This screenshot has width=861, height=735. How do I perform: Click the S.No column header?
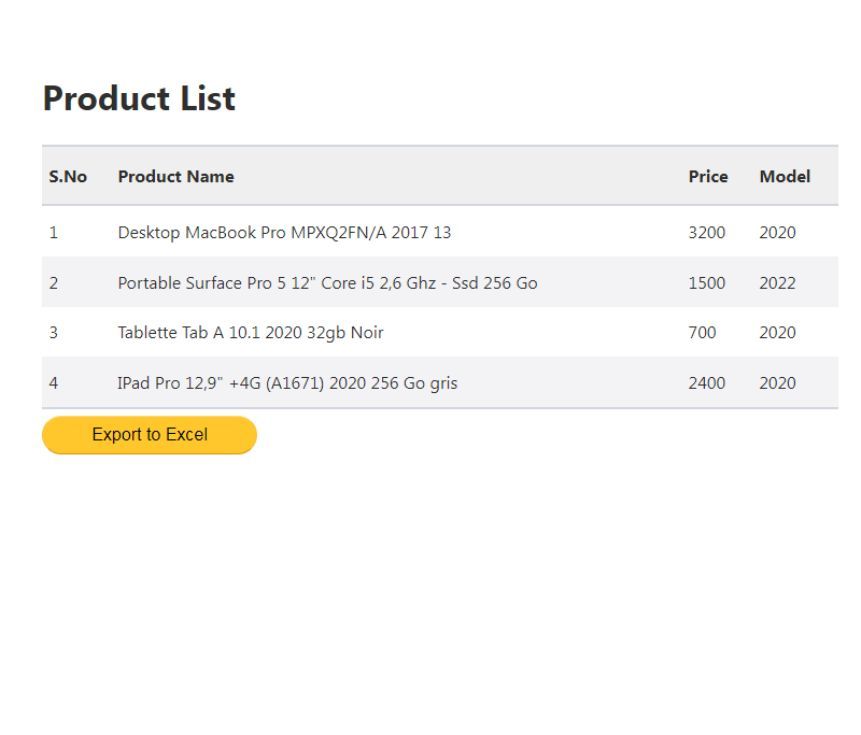[68, 177]
